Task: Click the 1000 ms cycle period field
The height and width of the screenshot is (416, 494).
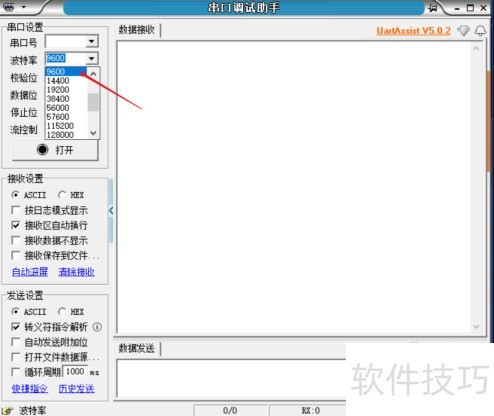Action: click(x=75, y=371)
